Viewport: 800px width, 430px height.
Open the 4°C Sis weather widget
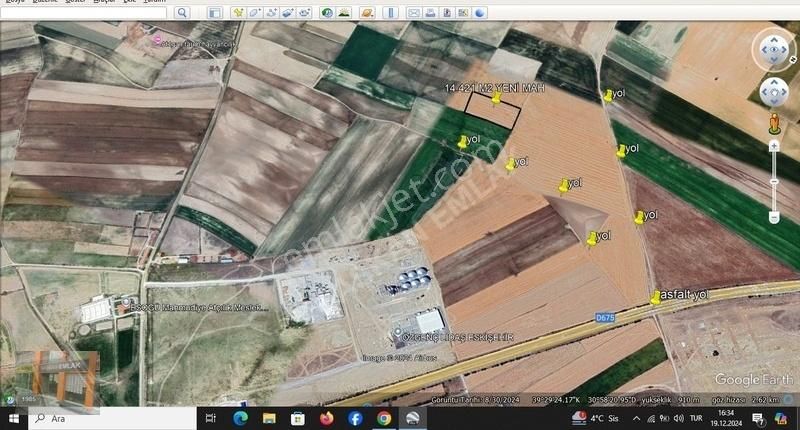(595, 418)
